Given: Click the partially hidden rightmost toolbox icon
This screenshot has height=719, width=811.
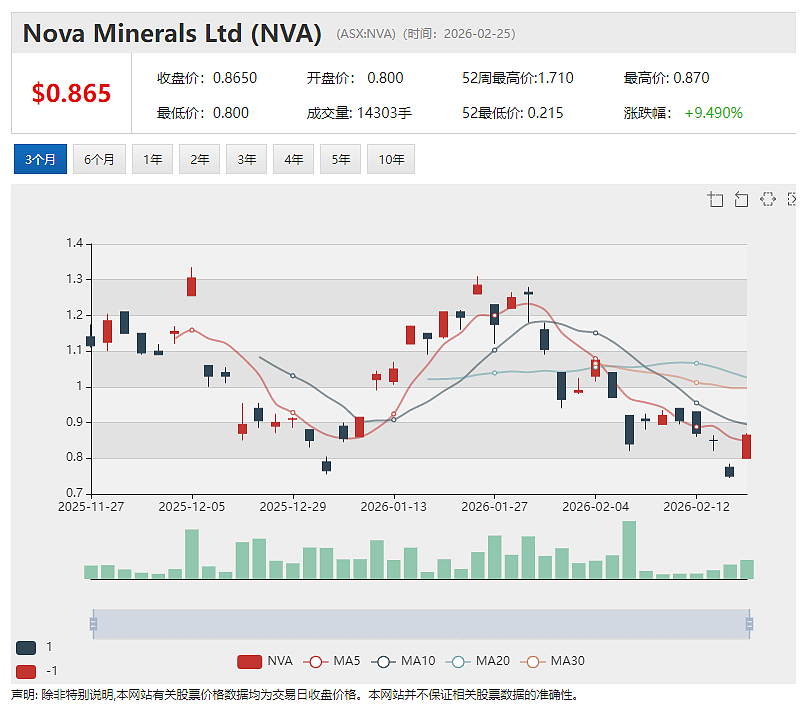Looking at the screenshot, I should 791,199.
